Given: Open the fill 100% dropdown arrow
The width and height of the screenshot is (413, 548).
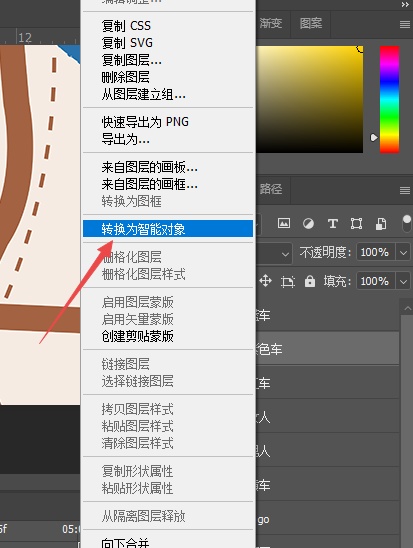Looking at the screenshot, I should coord(403,281).
